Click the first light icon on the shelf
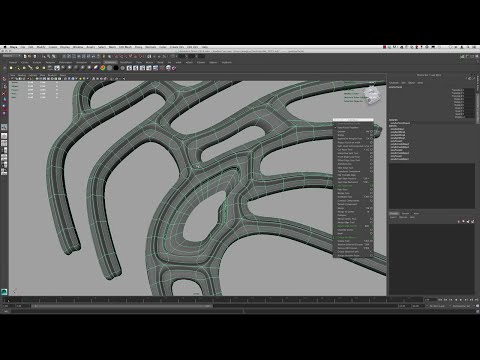The width and height of the screenshot is (480, 360). 11,68
